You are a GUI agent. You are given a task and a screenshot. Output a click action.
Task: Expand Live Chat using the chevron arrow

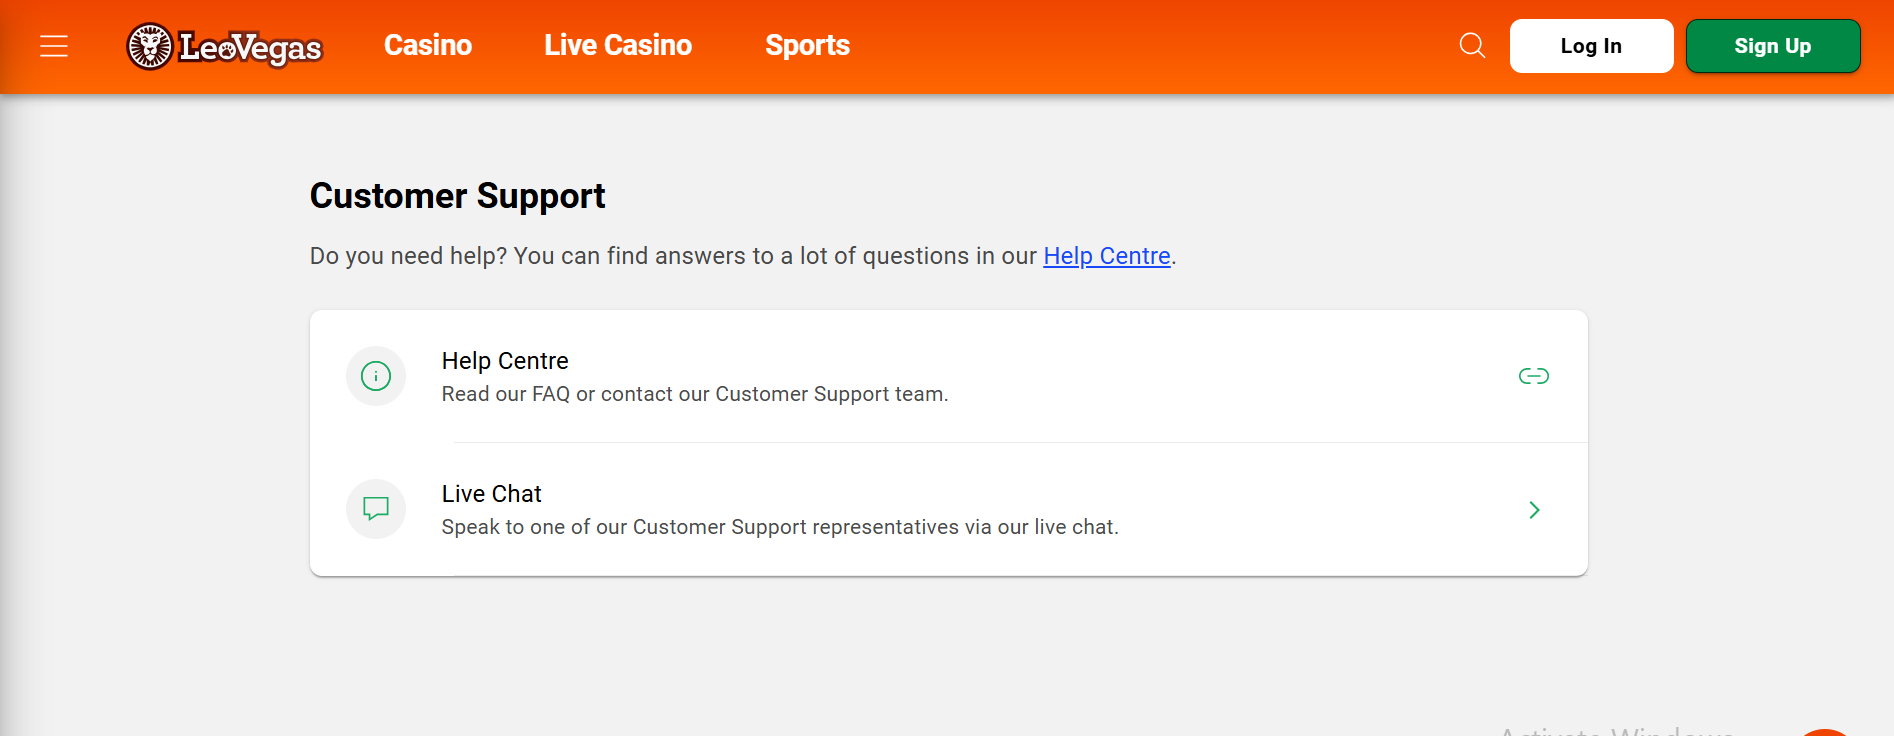(x=1534, y=510)
